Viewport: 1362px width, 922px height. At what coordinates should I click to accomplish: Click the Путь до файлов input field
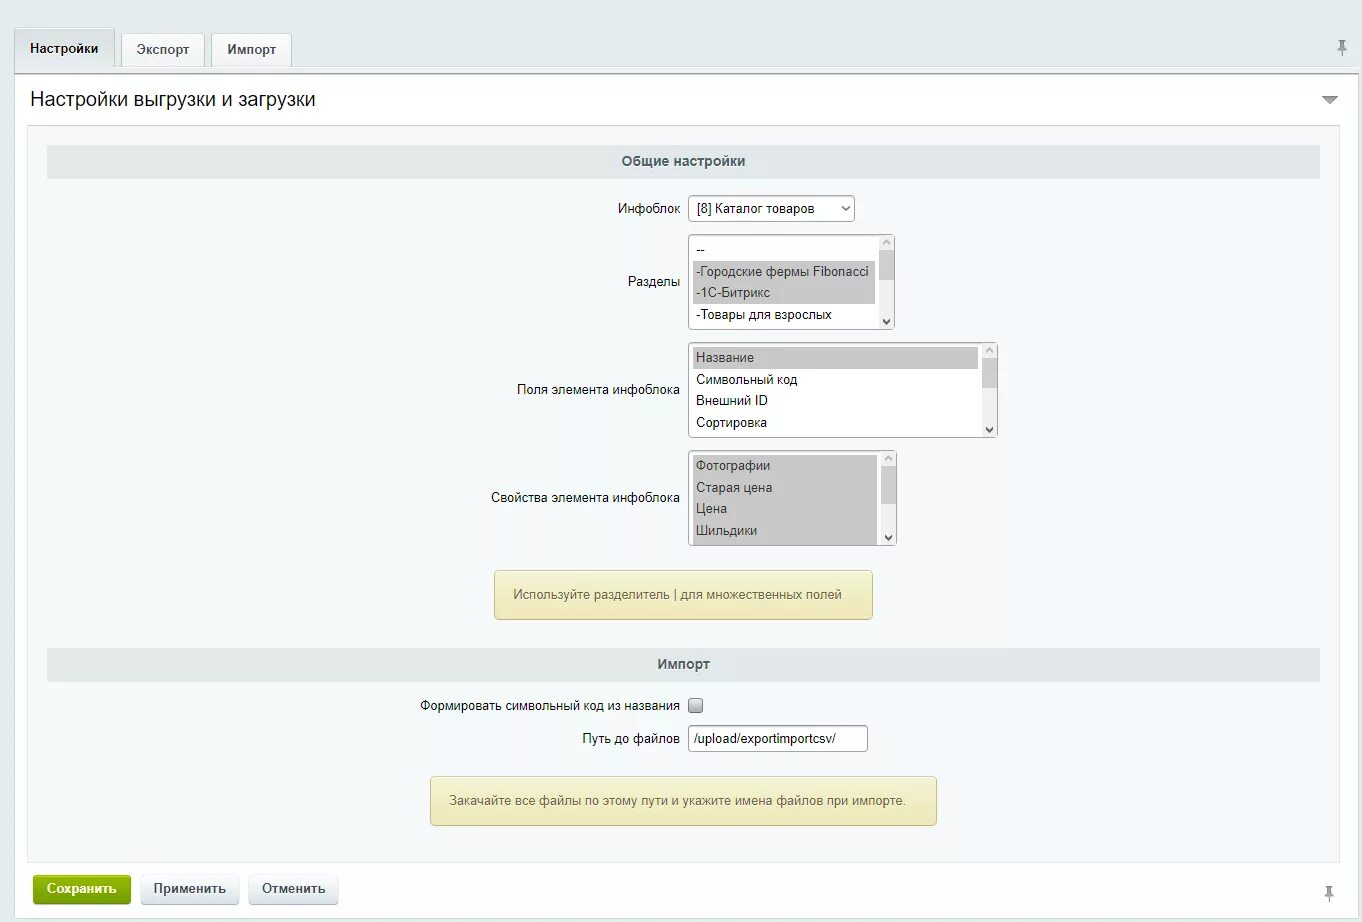point(777,739)
